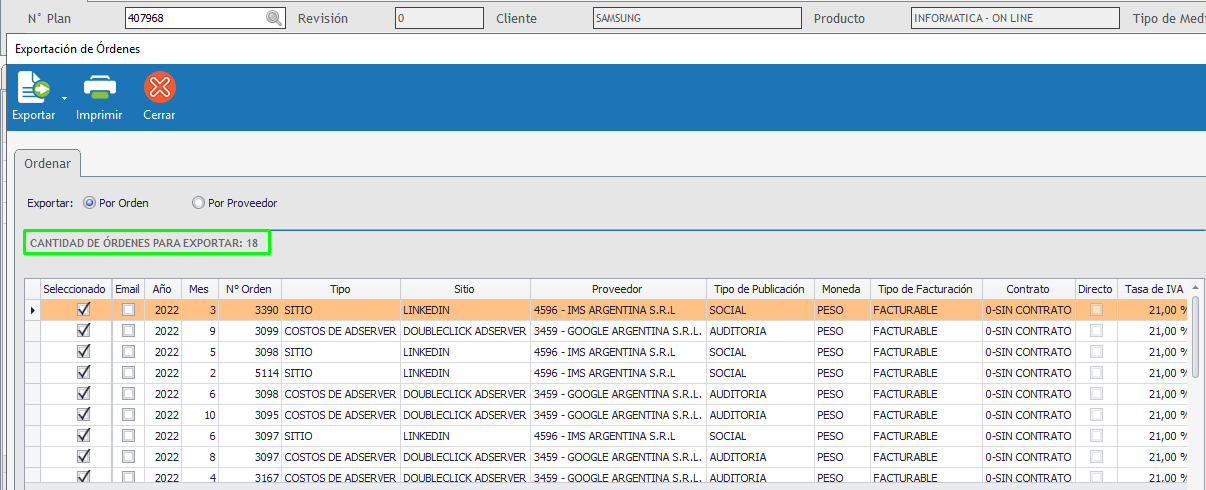Screen dimensions: 1206x490
Task: Check Email box for order 3099
Action: (128, 331)
